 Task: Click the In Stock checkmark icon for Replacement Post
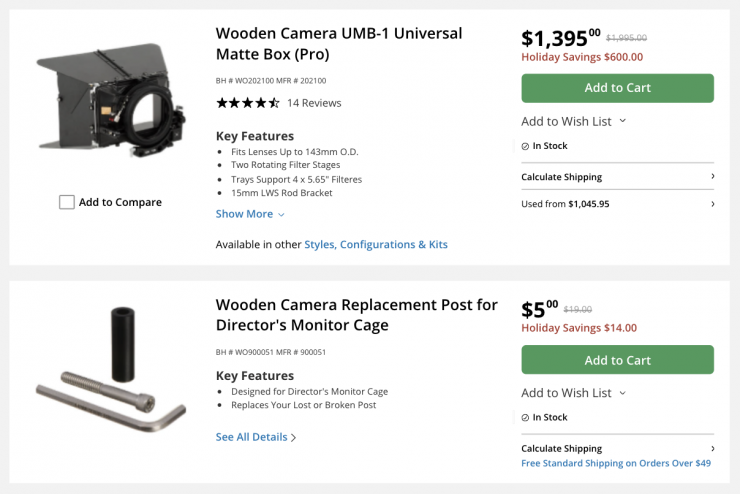[525, 418]
